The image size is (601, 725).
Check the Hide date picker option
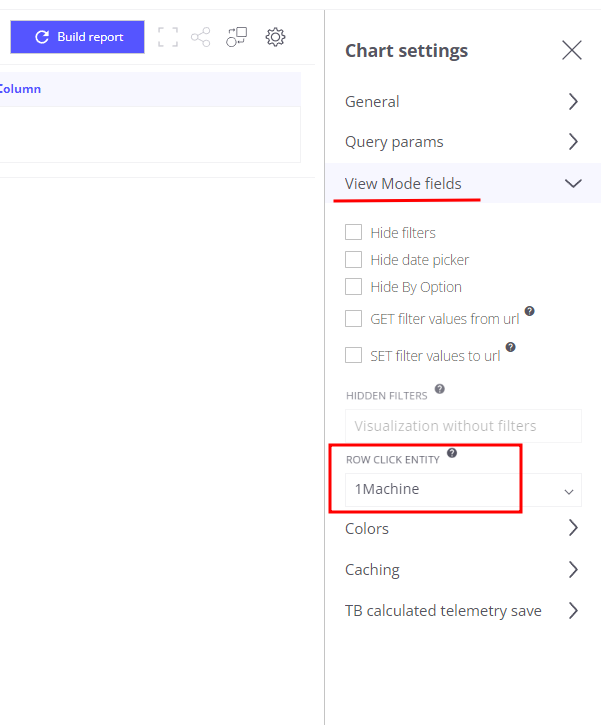(x=353, y=259)
